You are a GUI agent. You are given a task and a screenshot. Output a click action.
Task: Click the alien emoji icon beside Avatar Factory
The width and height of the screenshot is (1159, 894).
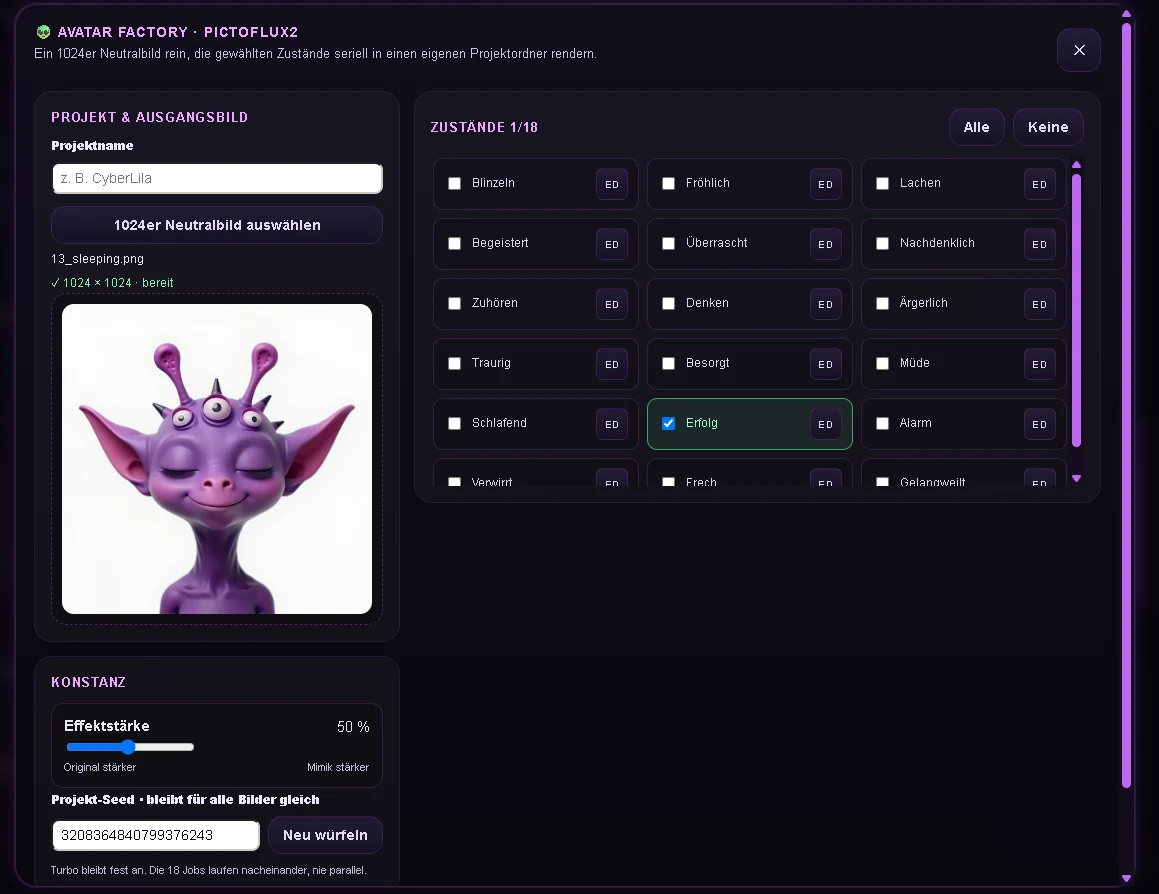pos(44,32)
